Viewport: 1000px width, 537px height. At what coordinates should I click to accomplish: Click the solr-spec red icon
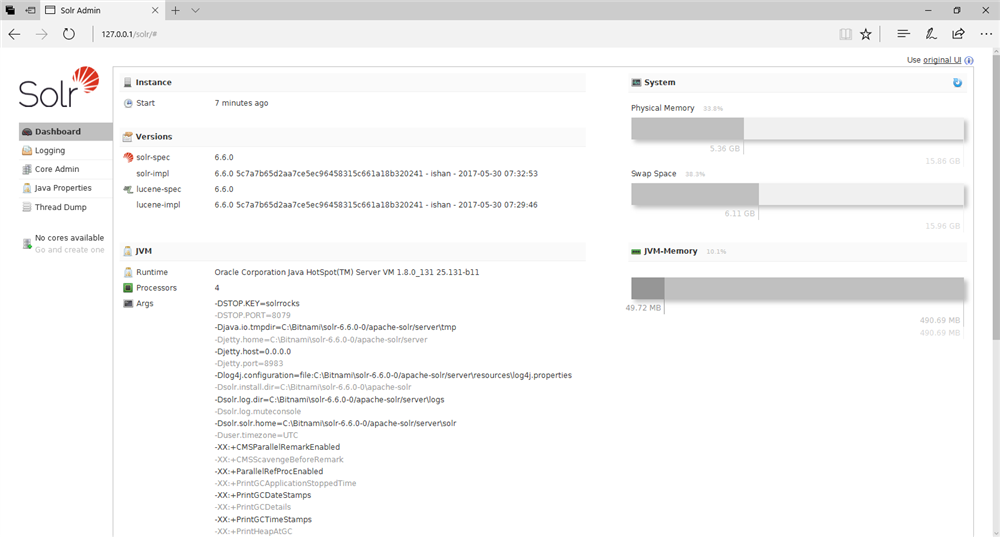click(x=128, y=158)
